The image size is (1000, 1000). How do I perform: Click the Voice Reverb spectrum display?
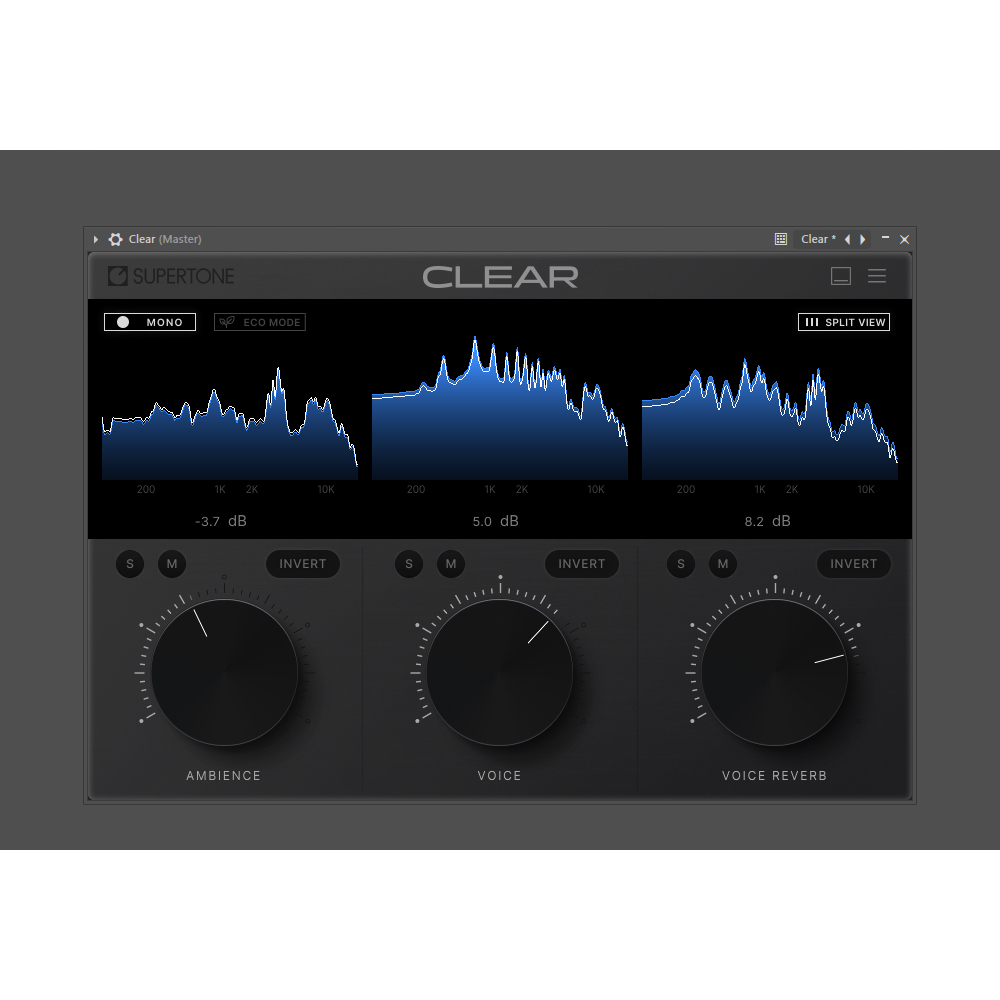tap(770, 419)
